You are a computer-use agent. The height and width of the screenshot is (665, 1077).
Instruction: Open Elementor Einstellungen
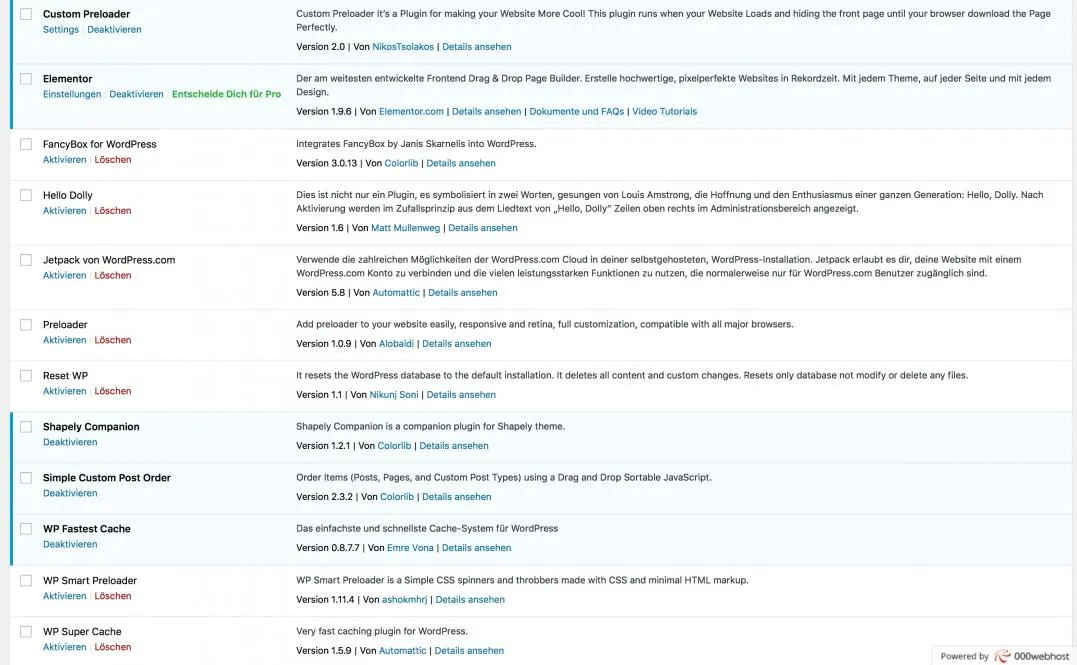click(x=71, y=94)
